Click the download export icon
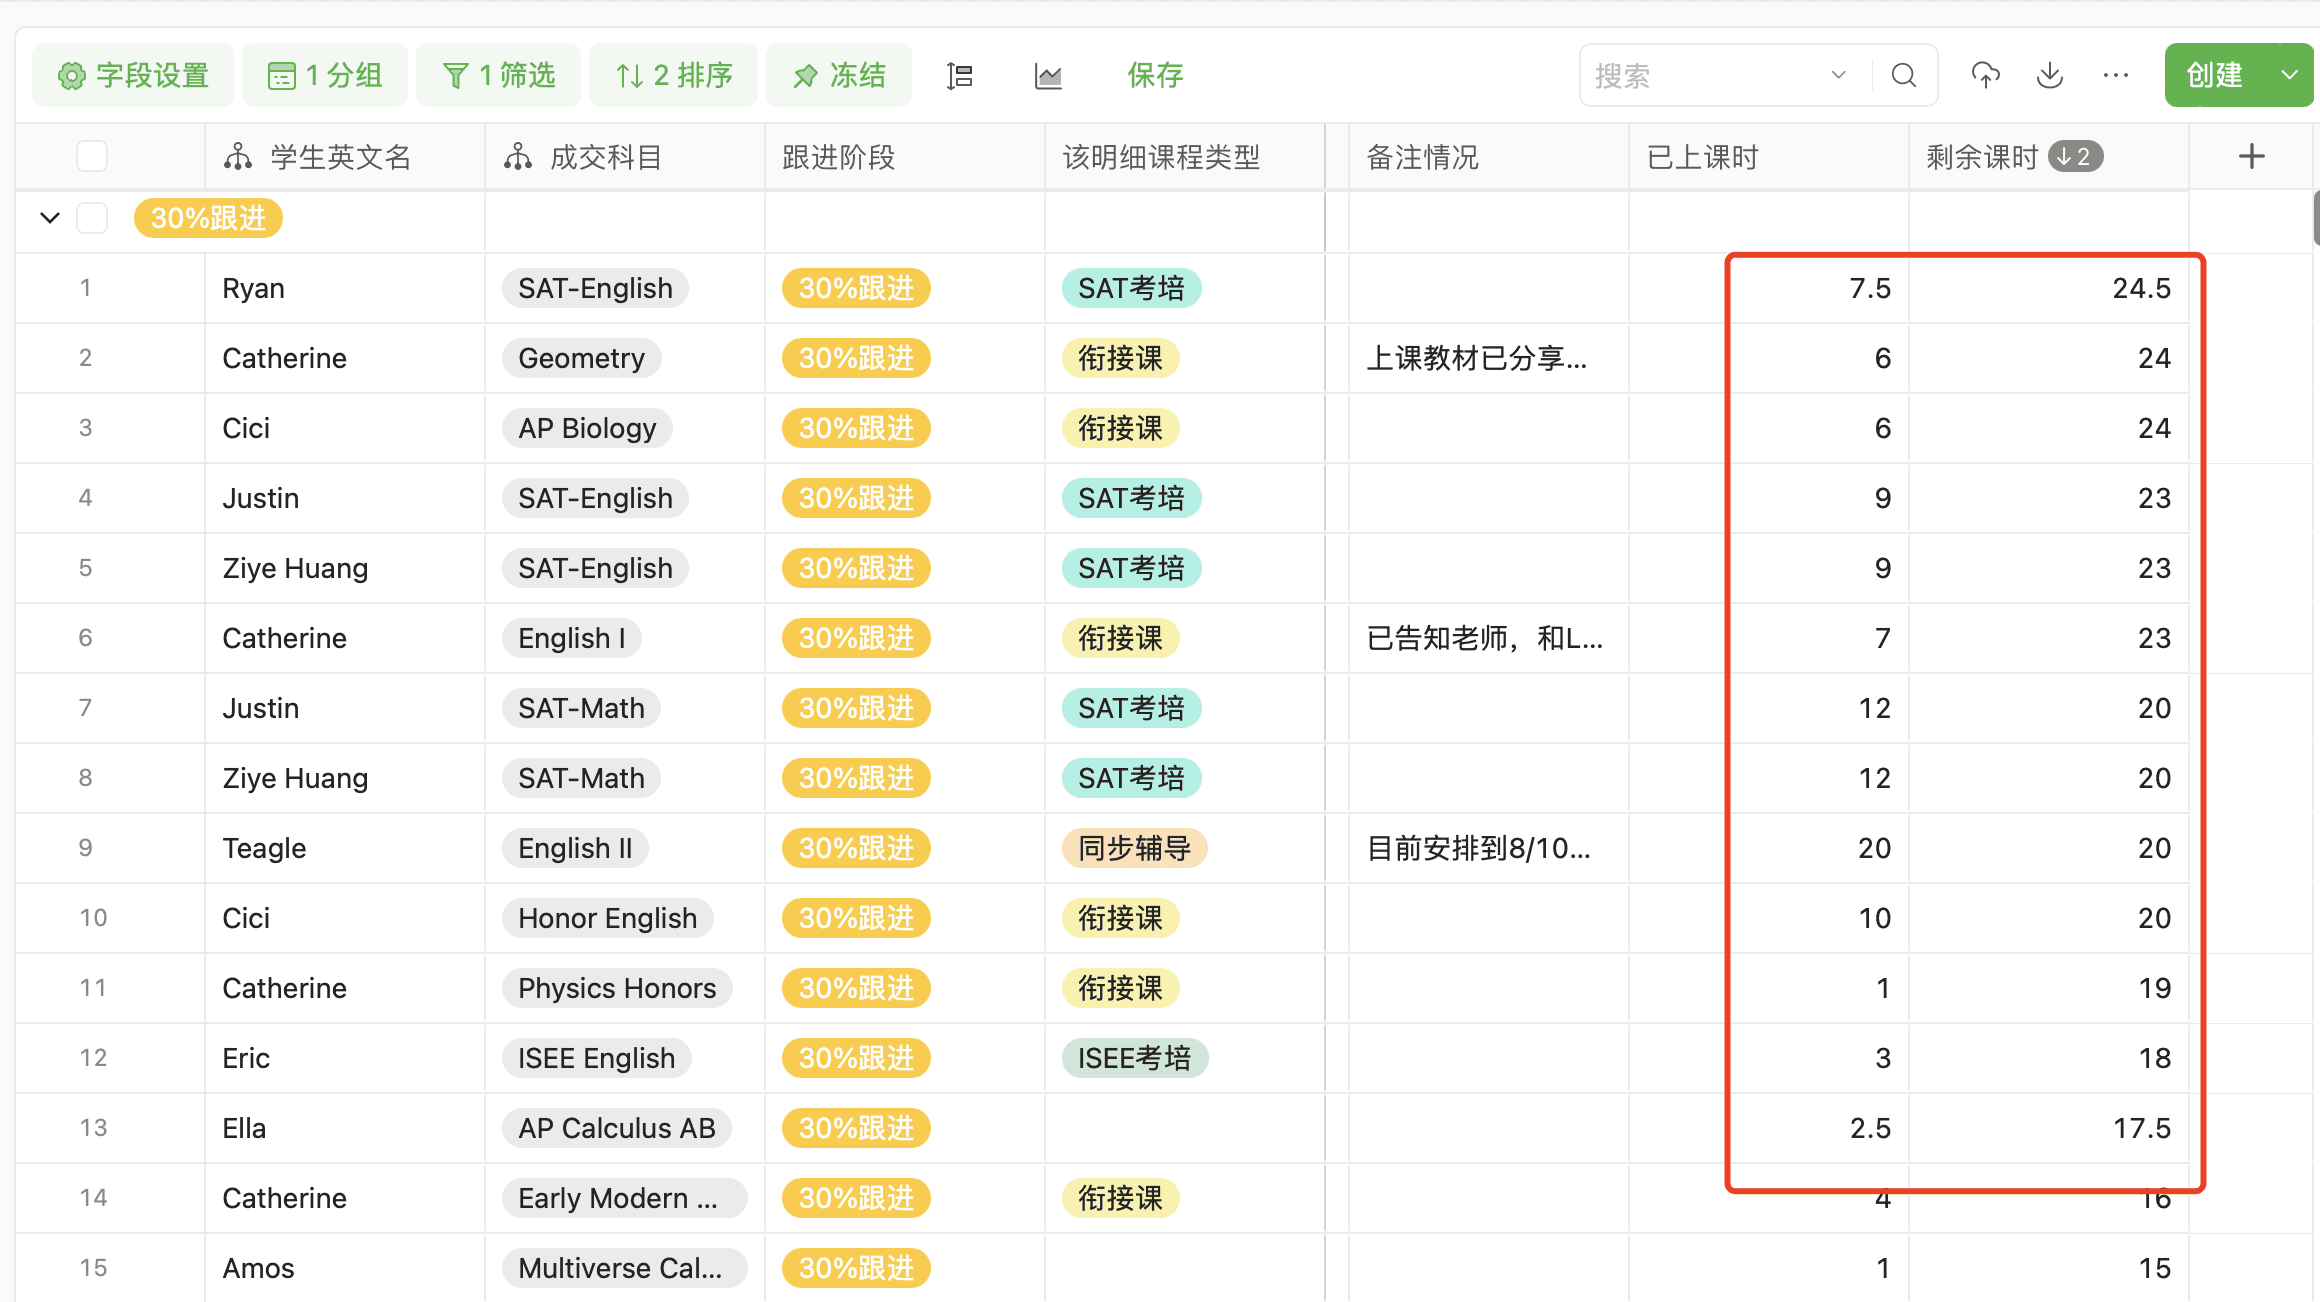 [x=2050, y=75]
